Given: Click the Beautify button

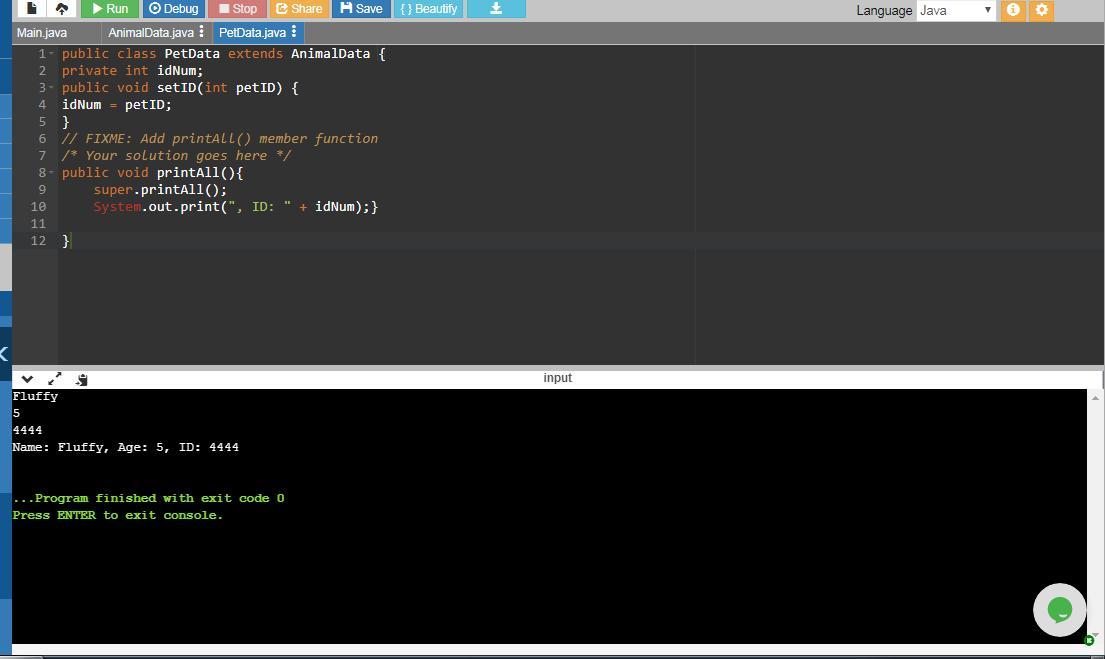Looking at the screenshot, I should click(428, 8).
